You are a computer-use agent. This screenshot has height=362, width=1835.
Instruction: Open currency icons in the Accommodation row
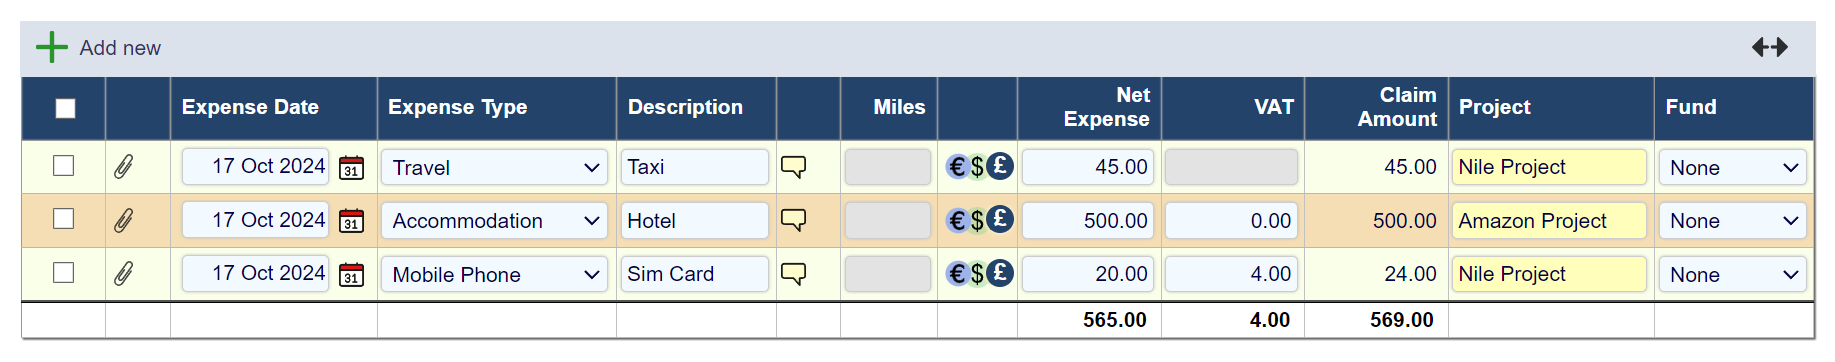pos(979,220)
